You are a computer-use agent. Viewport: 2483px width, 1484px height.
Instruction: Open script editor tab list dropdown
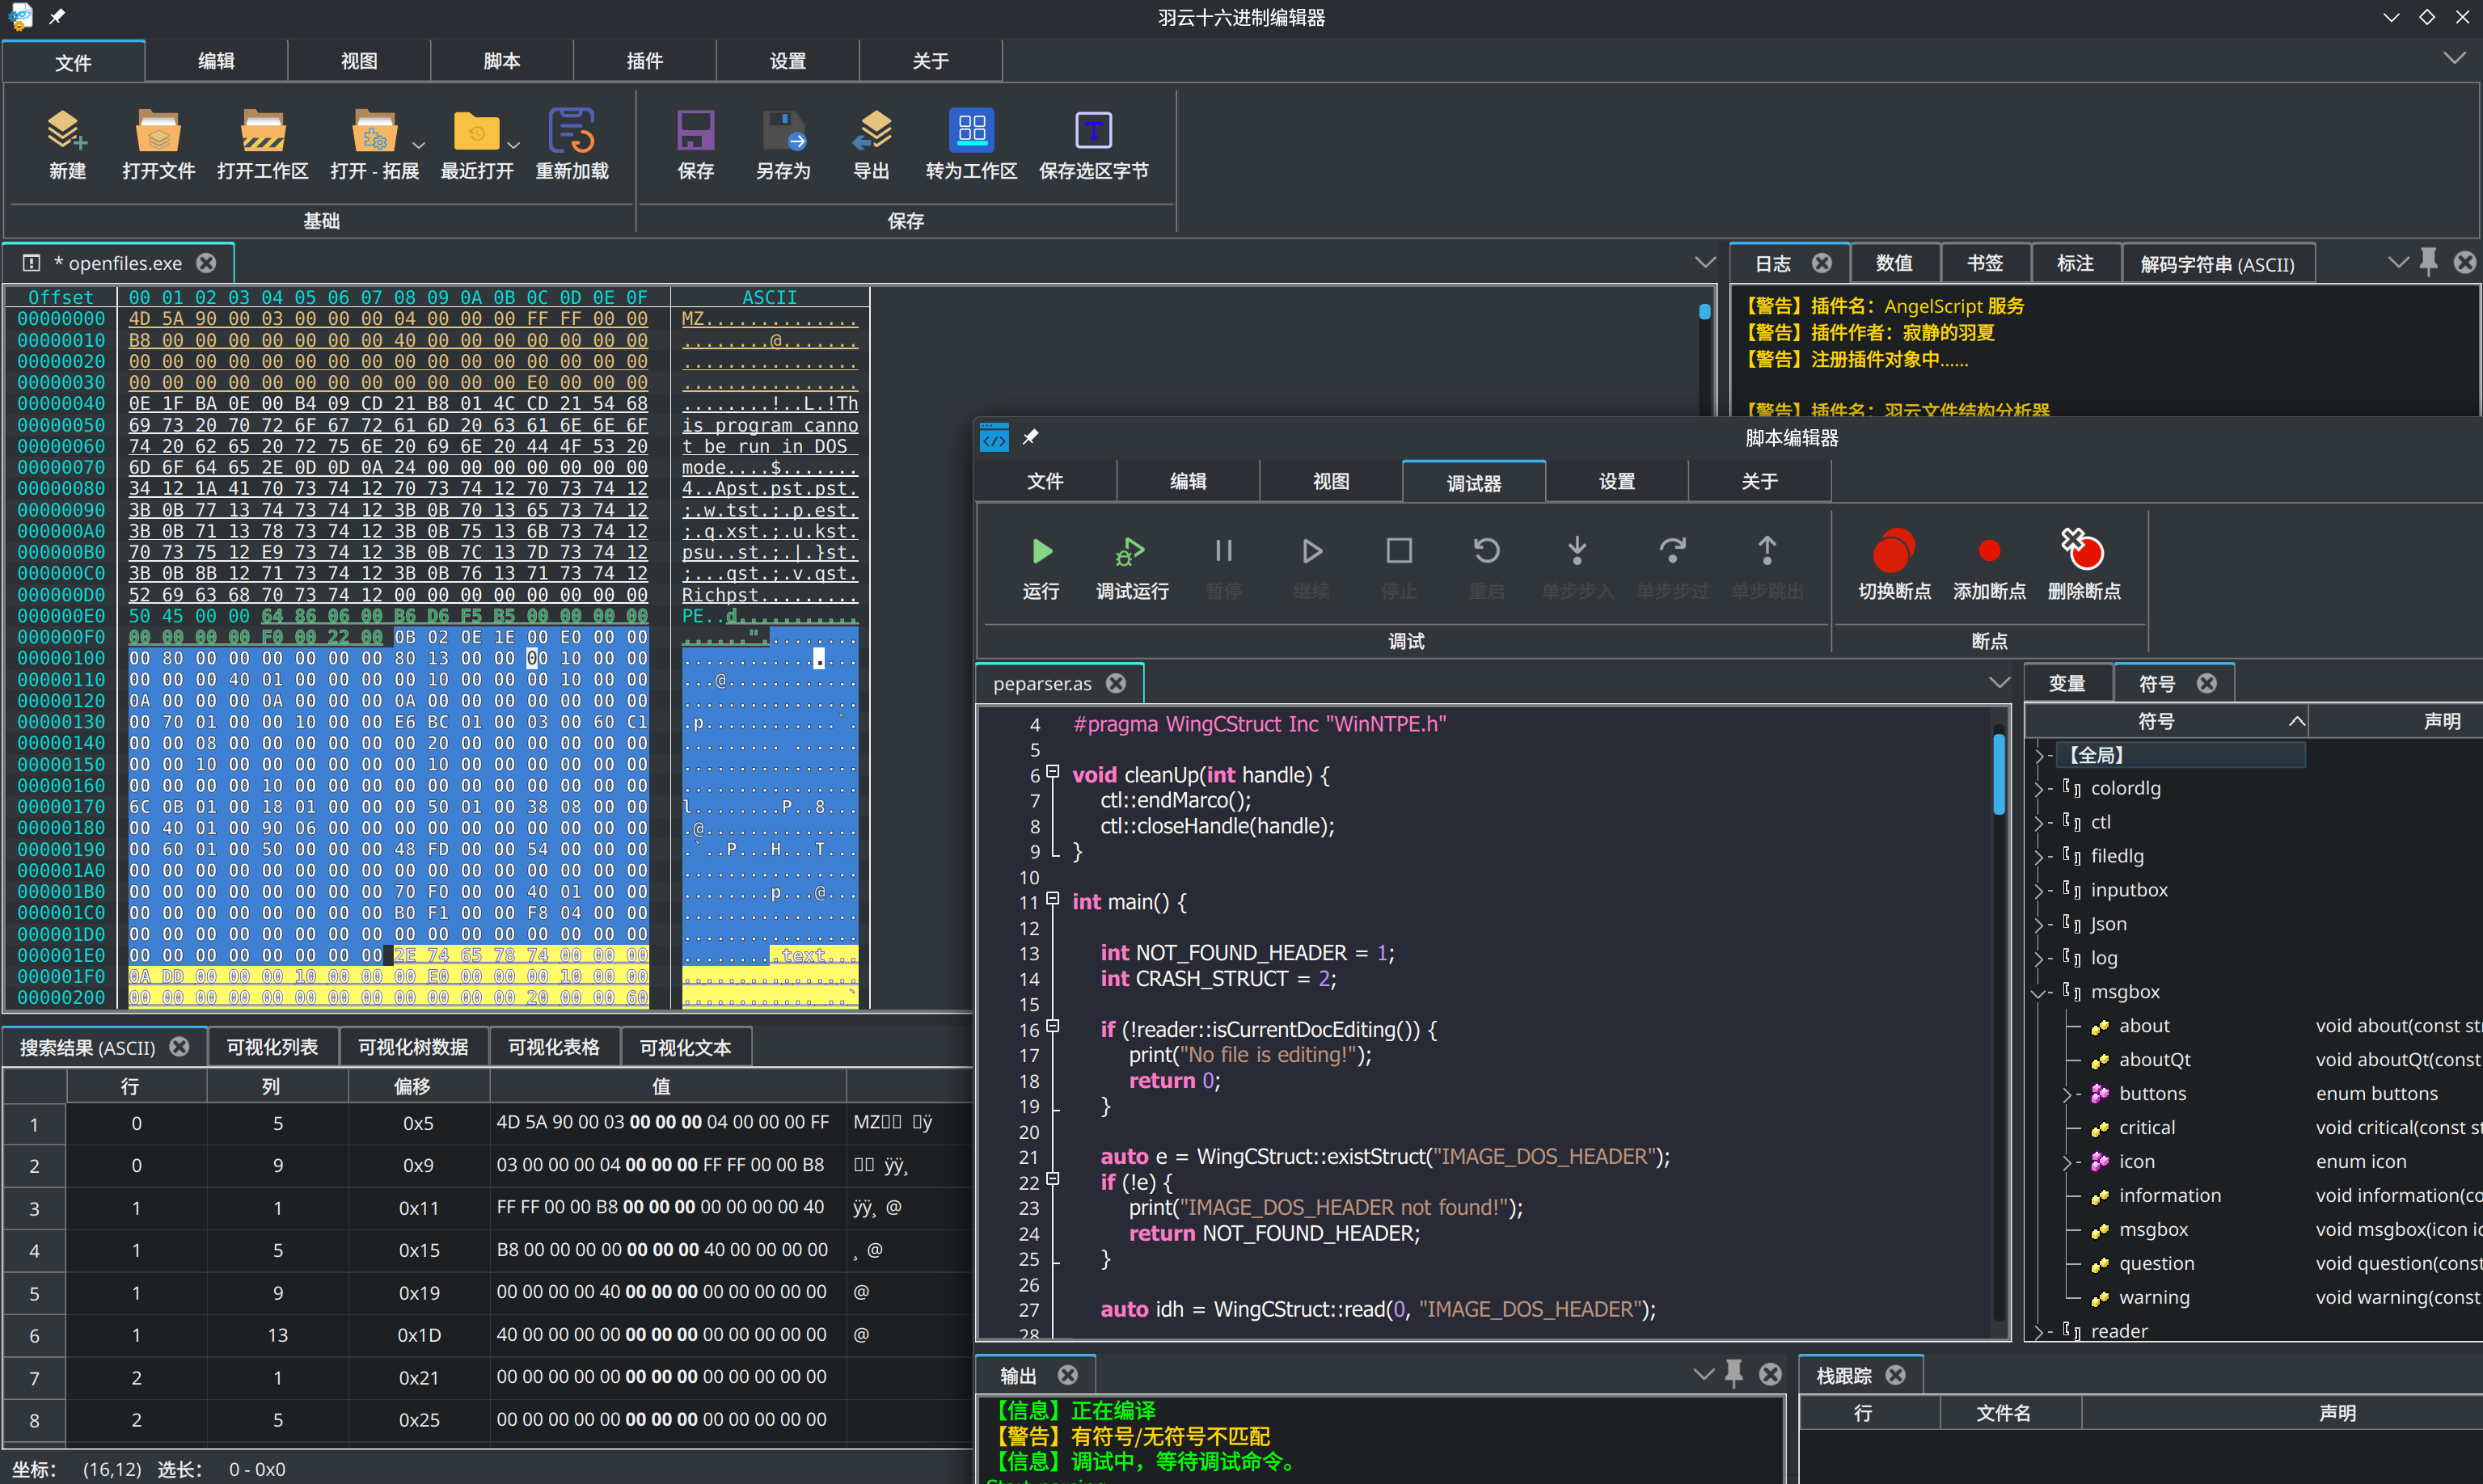pyautogui.click(x=1998, y=683)
